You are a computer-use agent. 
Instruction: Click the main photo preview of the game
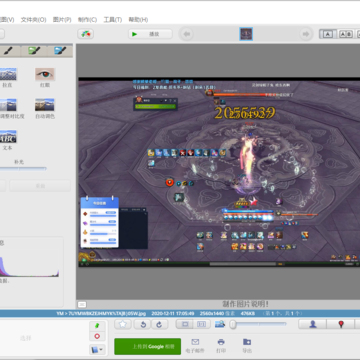tap(219, 172)
